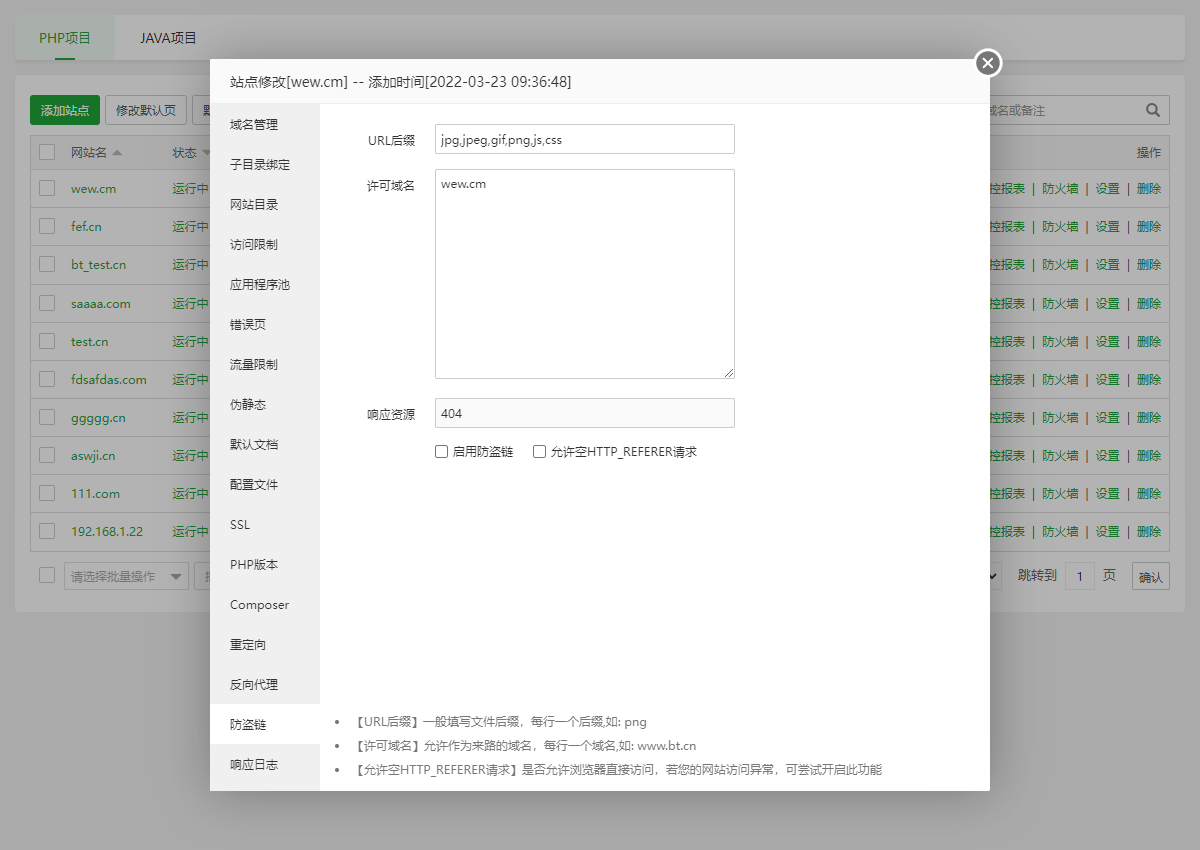Click inside the URL后缀 input field
The height and width of the screenshot is (850, 1200).
[x=584, y=138]
